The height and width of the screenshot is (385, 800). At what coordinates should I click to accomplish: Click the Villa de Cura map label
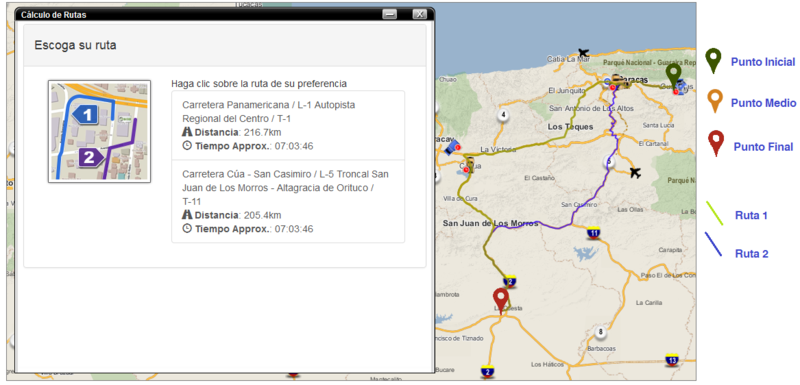click(x=460, y=198)
